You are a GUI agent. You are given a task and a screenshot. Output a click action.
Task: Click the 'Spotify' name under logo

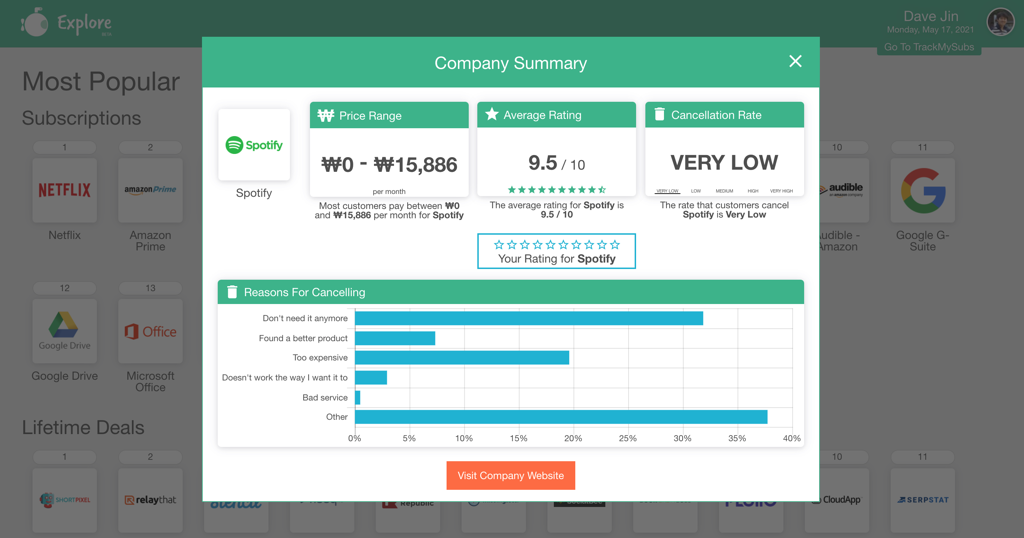pyautogui.click(x=254, y=193)
